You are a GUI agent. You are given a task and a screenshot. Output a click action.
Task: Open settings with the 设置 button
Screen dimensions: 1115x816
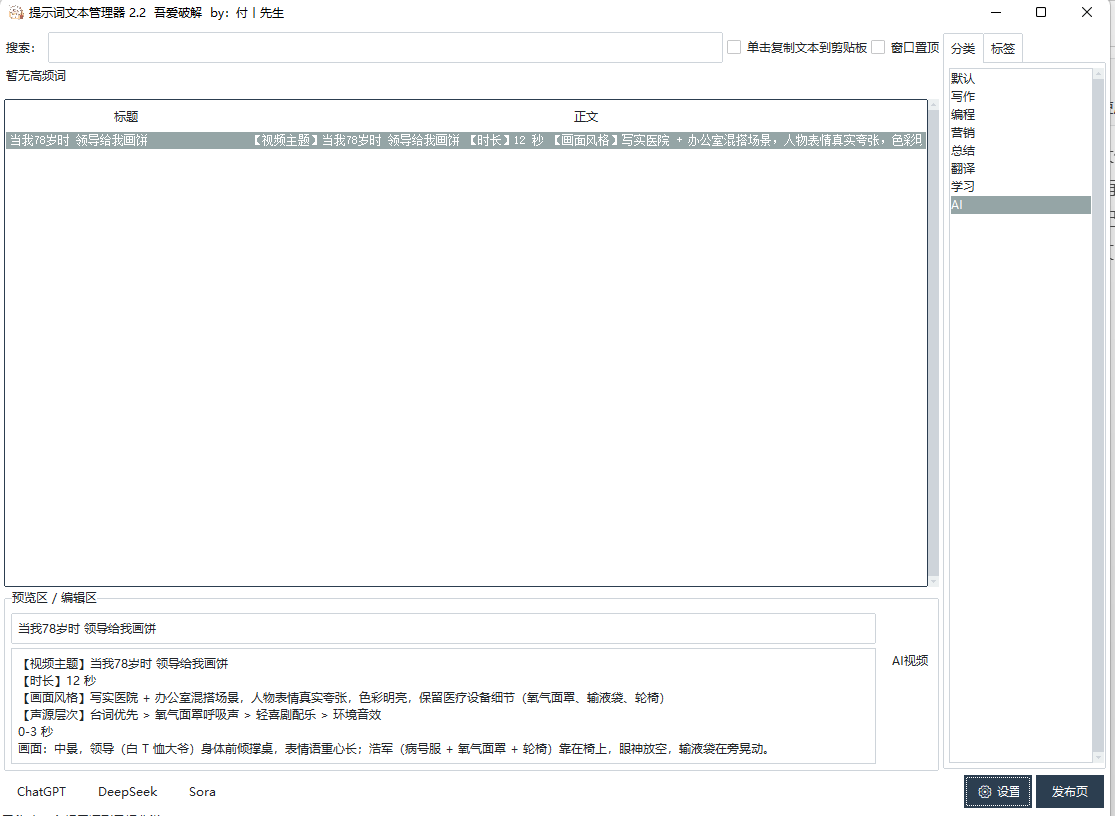[998, 791]
